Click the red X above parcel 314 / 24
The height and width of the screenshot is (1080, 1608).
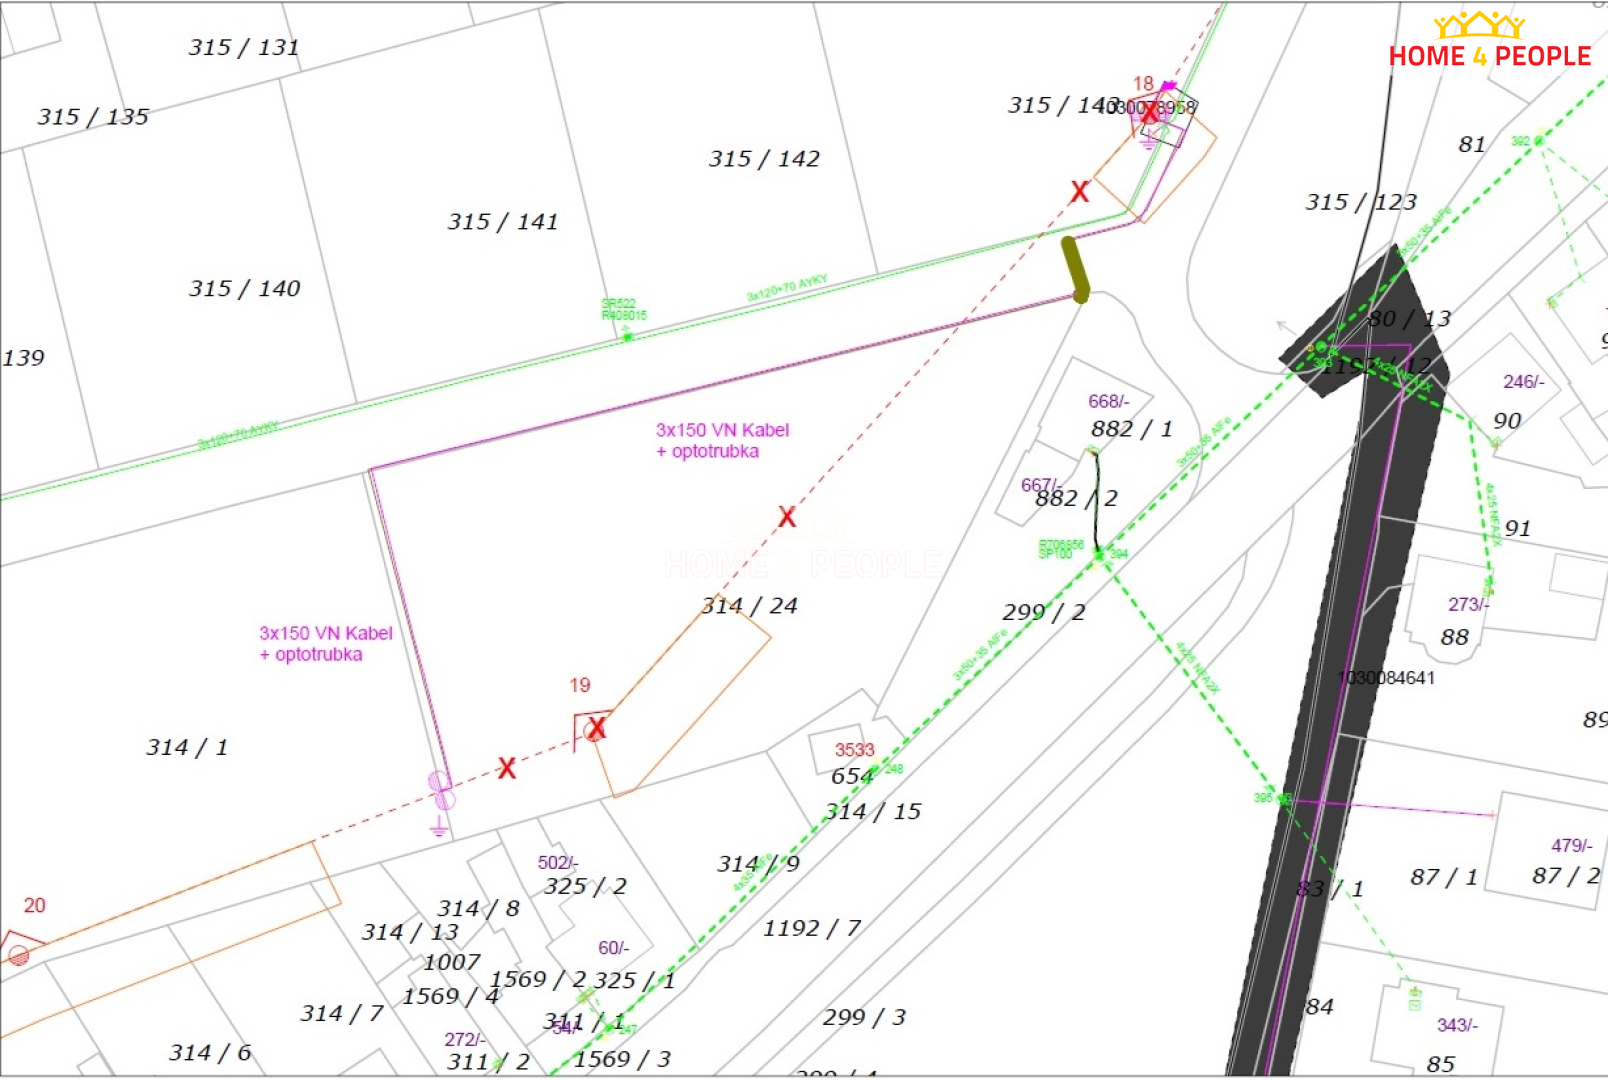tap(787, 517)
